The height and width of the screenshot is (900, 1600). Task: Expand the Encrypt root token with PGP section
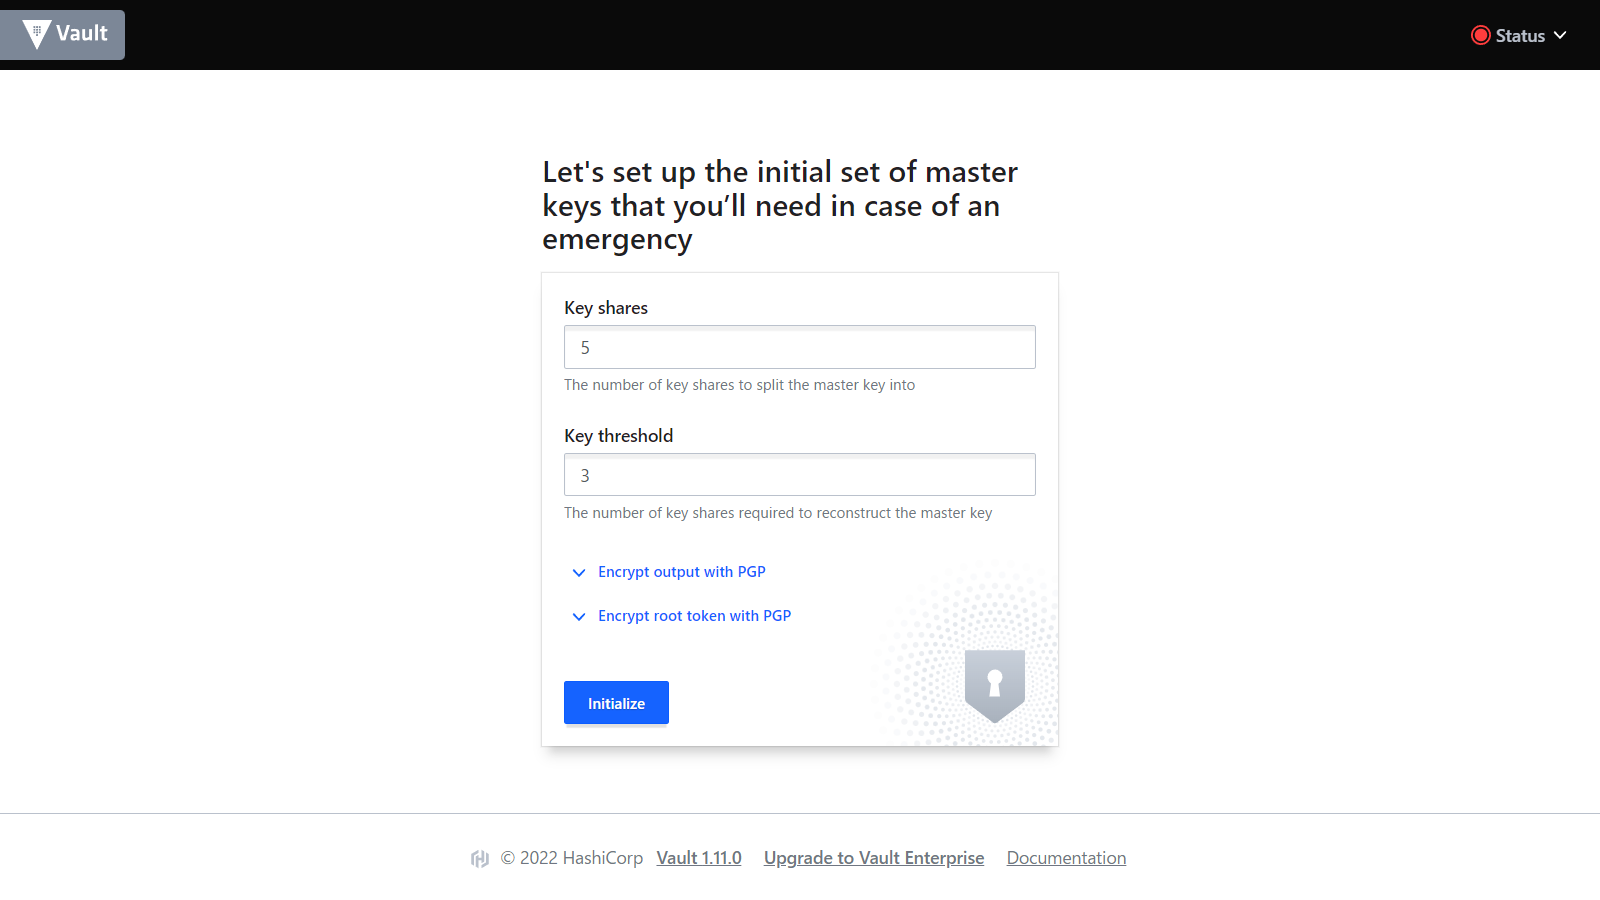tap(694, 616)
